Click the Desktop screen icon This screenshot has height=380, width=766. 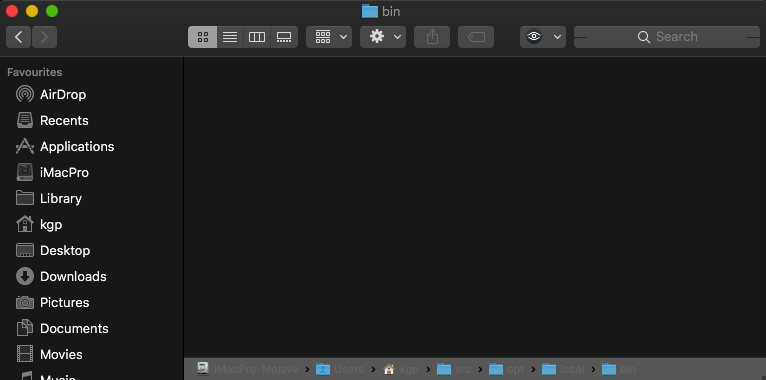point(25,250)
